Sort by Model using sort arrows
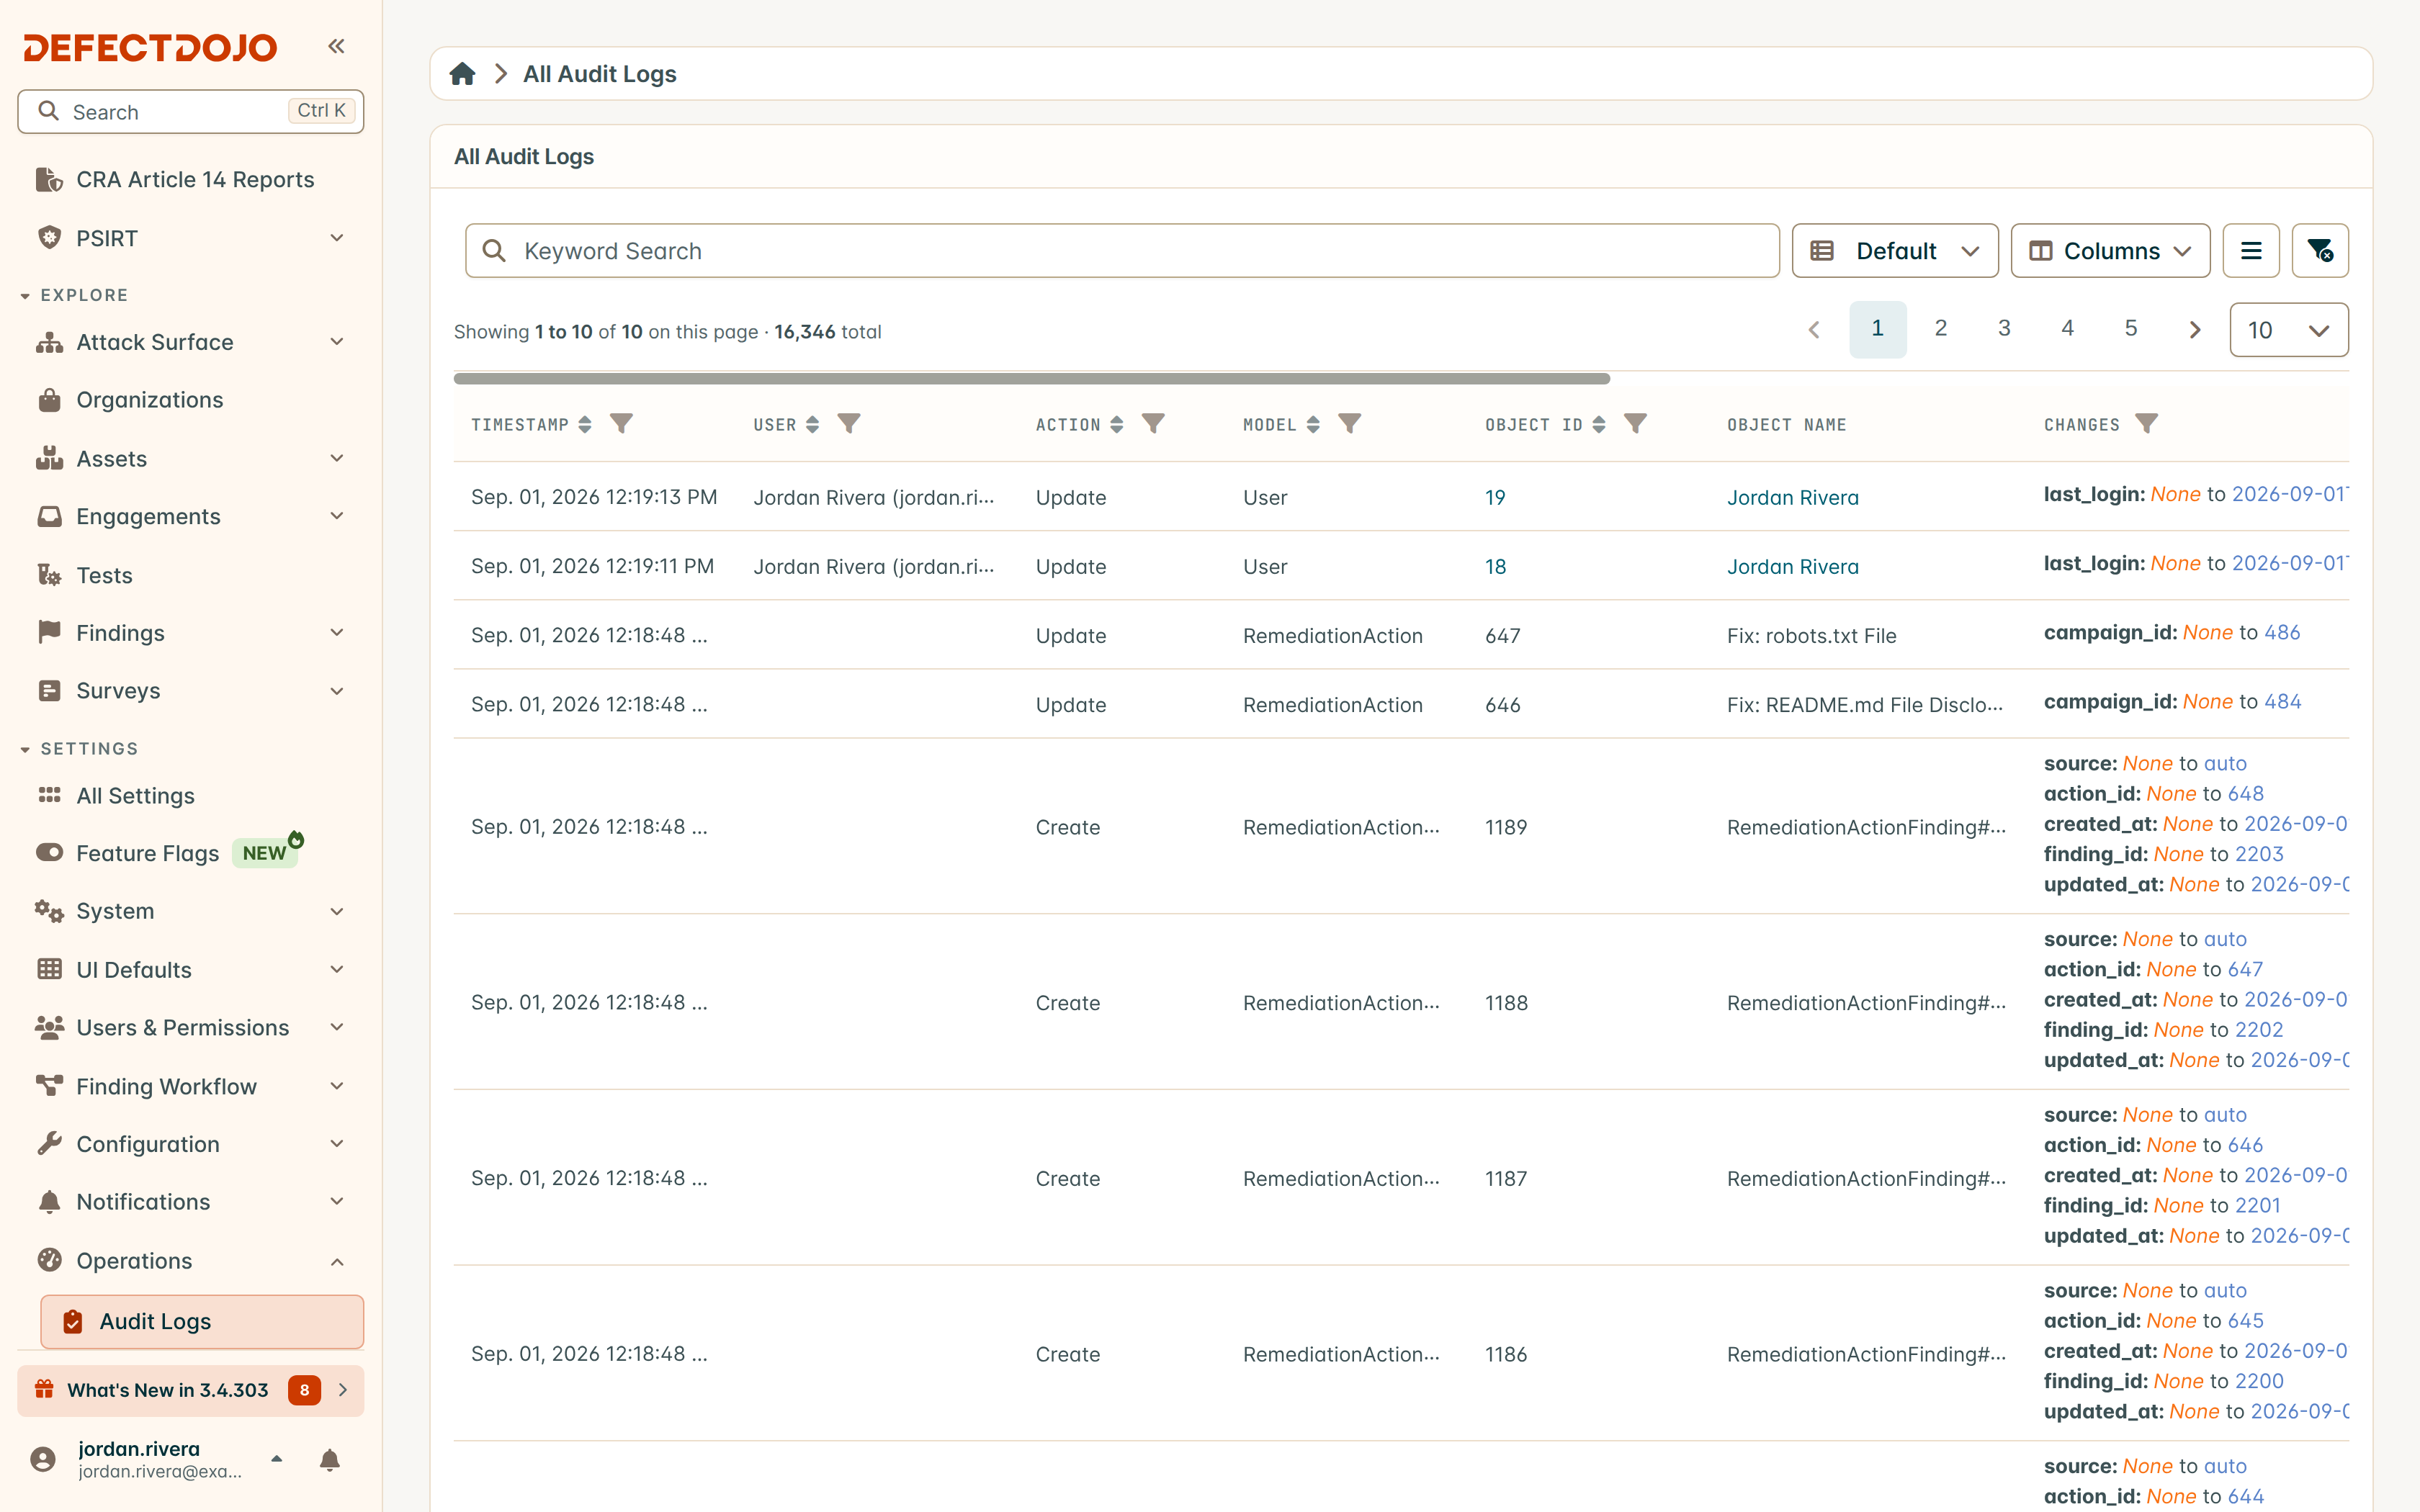2420x1512 pixels. (x=1313, y=424)
